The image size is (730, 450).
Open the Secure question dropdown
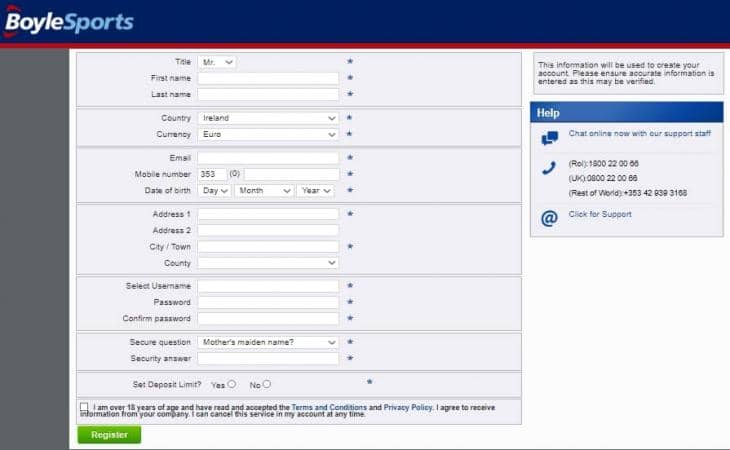(268, 342)
